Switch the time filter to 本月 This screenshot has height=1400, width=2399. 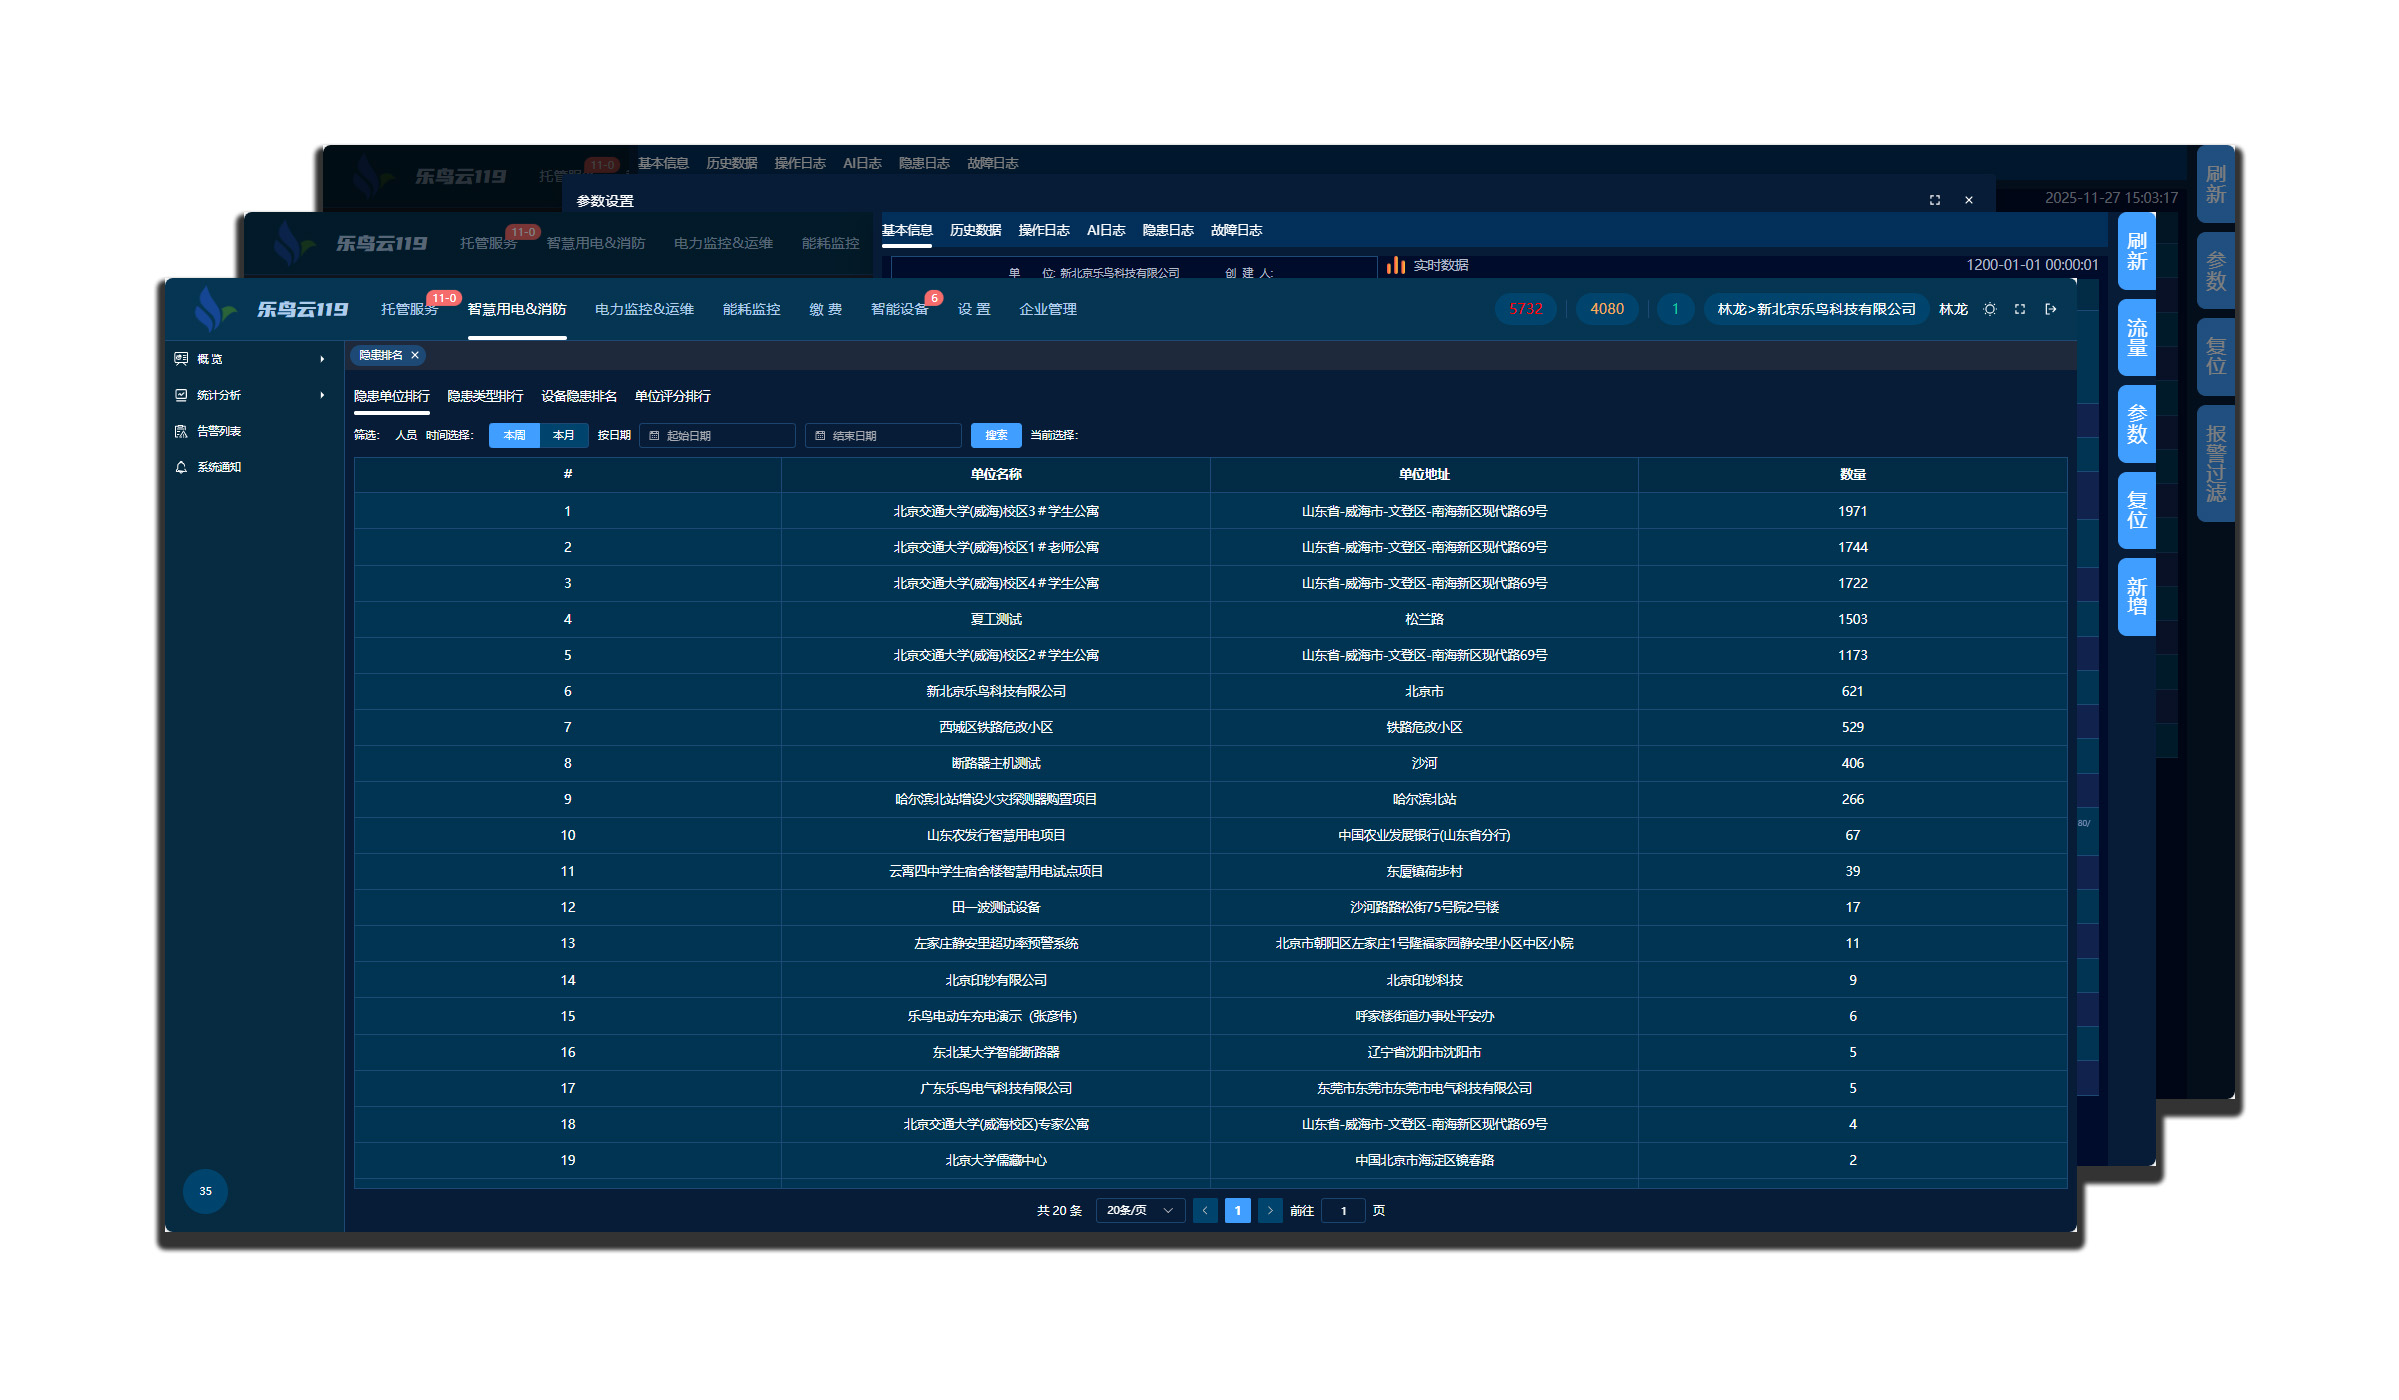564,435
